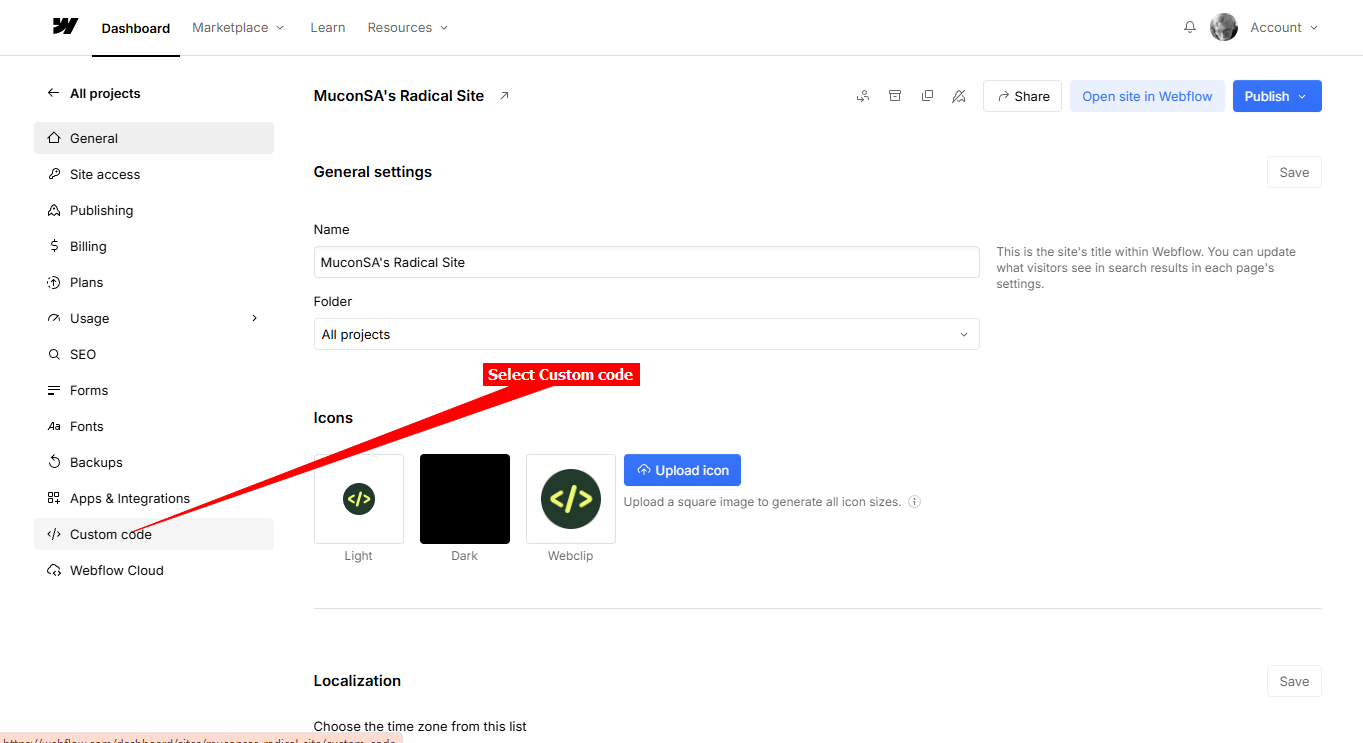
Task: Select the Dark icon thumbnail
Action: point(465,499)
